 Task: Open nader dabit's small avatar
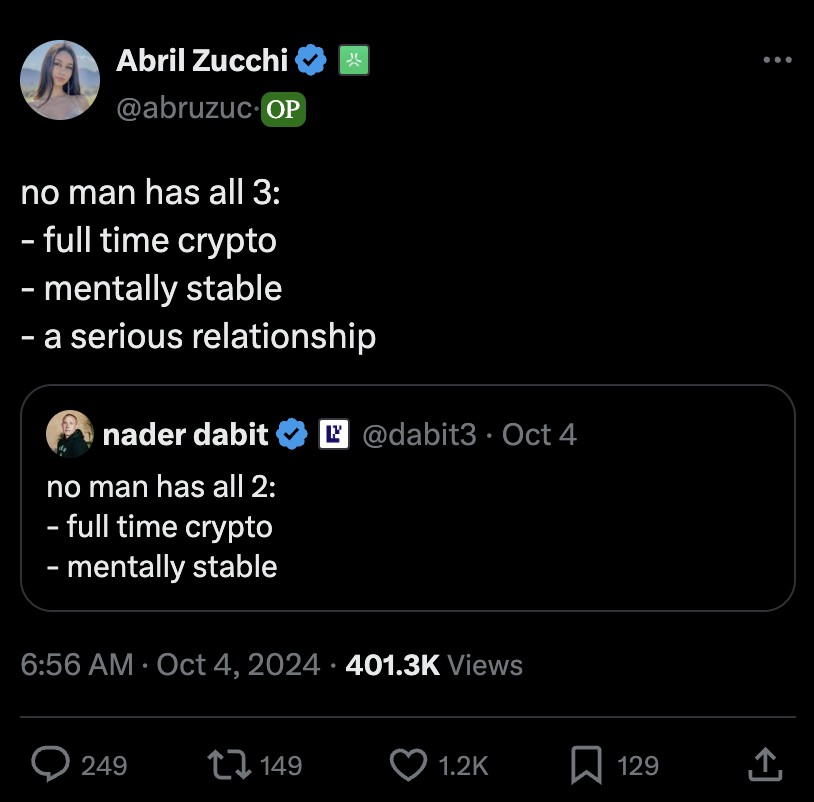(x=70, y=434)
